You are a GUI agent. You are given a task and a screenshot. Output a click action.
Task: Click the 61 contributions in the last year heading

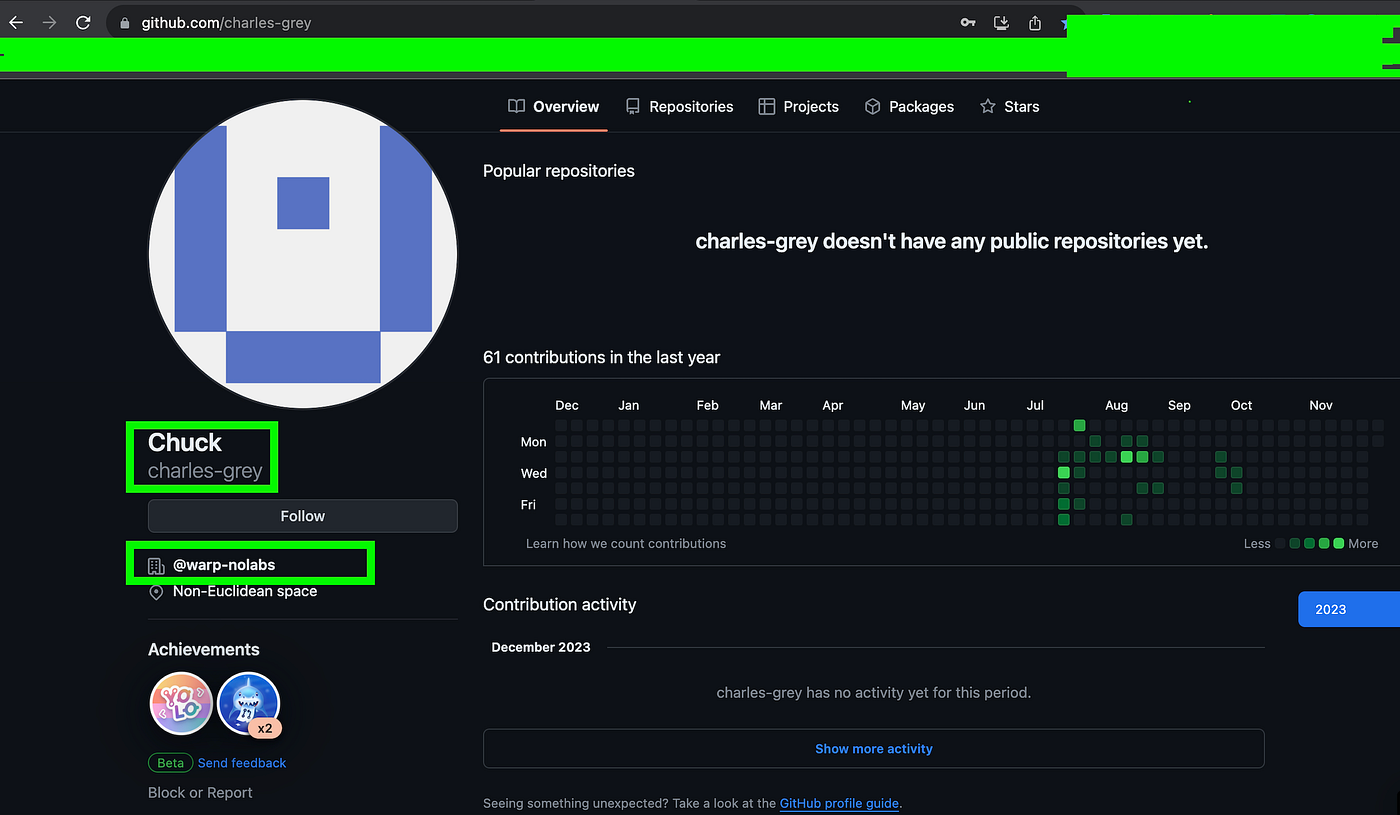pyautogui.click(x=602, y=358)
